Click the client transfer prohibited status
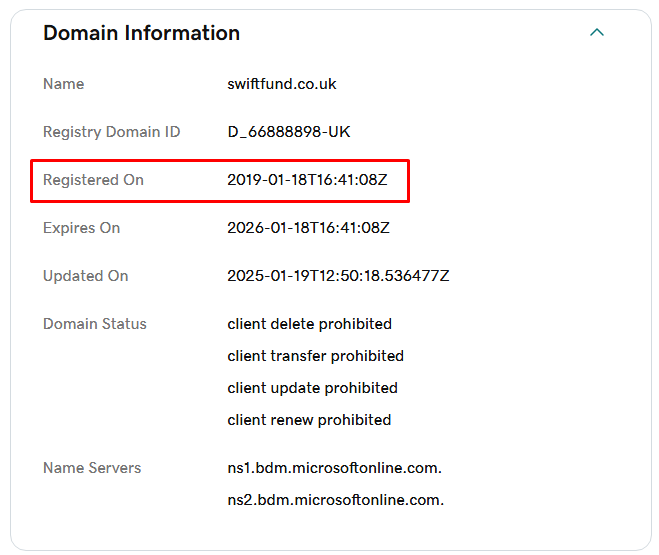The width and height of the screenshot is (659, 555). click(315, 356)
